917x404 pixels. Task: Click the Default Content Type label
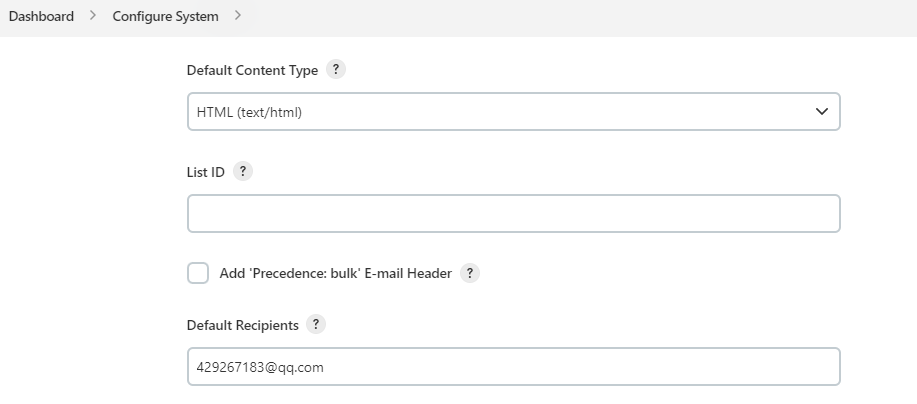pos(252,71)
